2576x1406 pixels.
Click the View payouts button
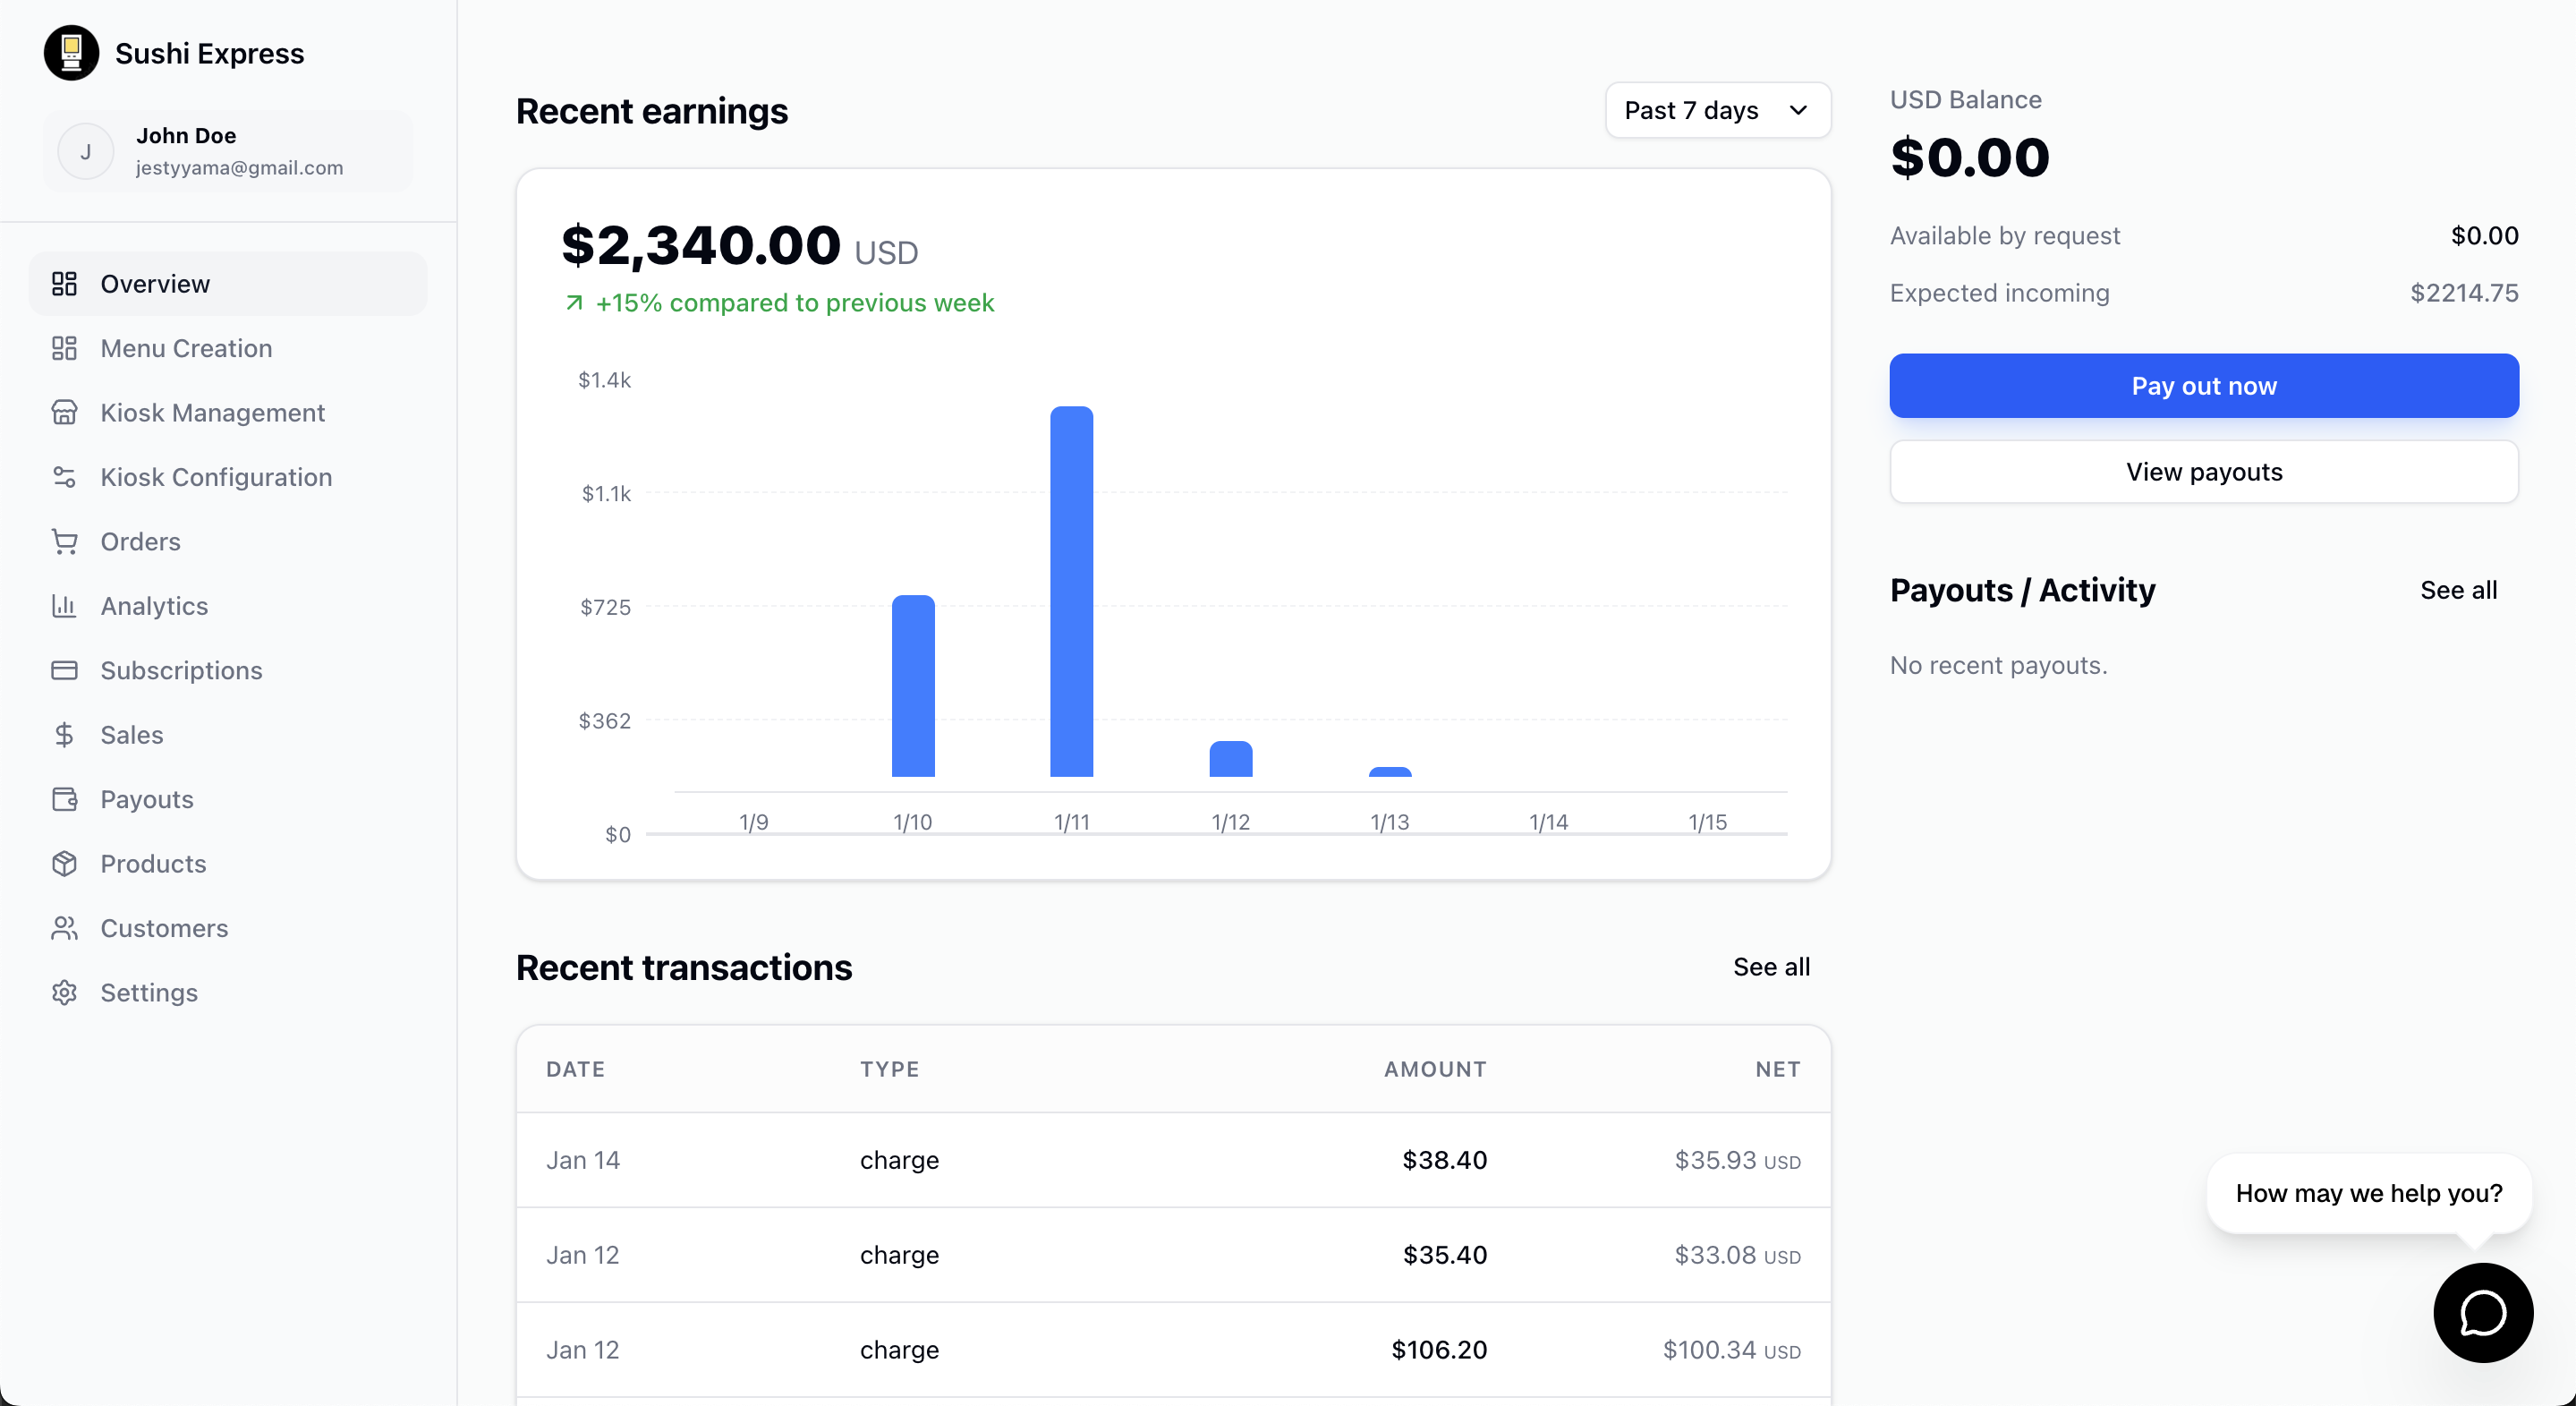click(2203, 472)
